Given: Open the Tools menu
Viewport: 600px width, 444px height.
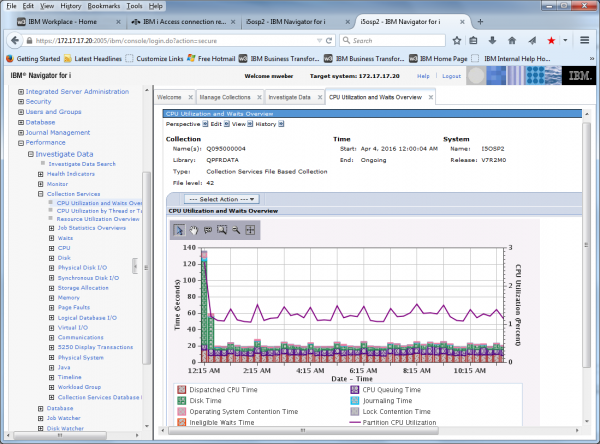Looking at the screenshot, I should [x=134, y=6].
